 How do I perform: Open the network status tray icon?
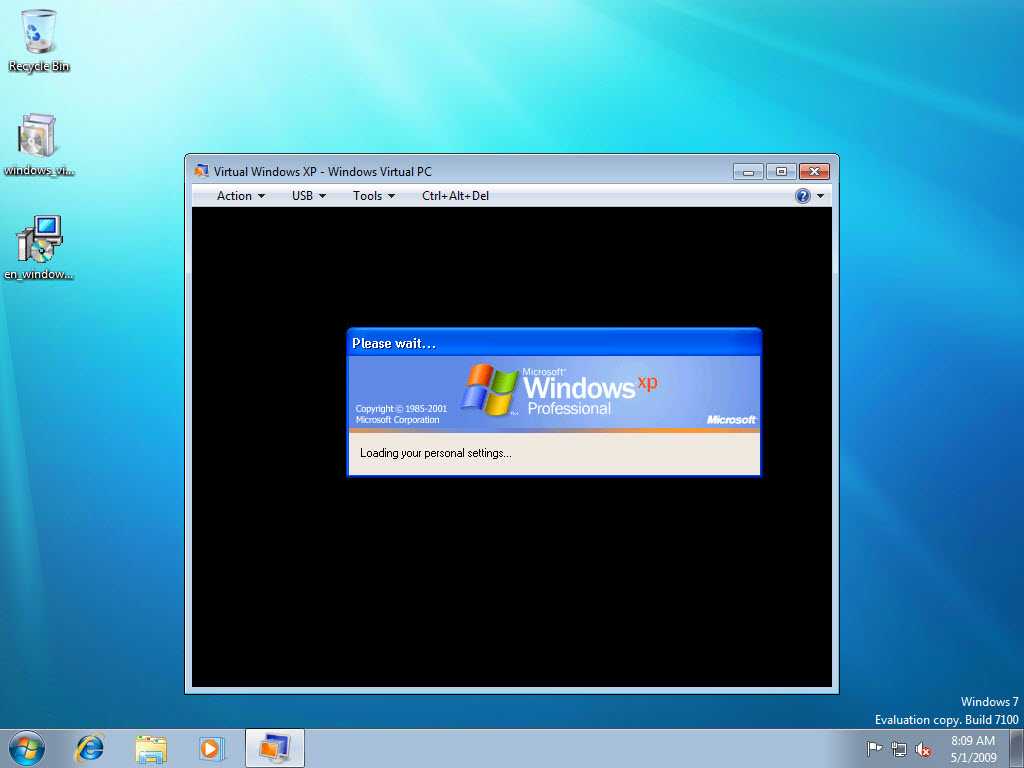point(899,750)
